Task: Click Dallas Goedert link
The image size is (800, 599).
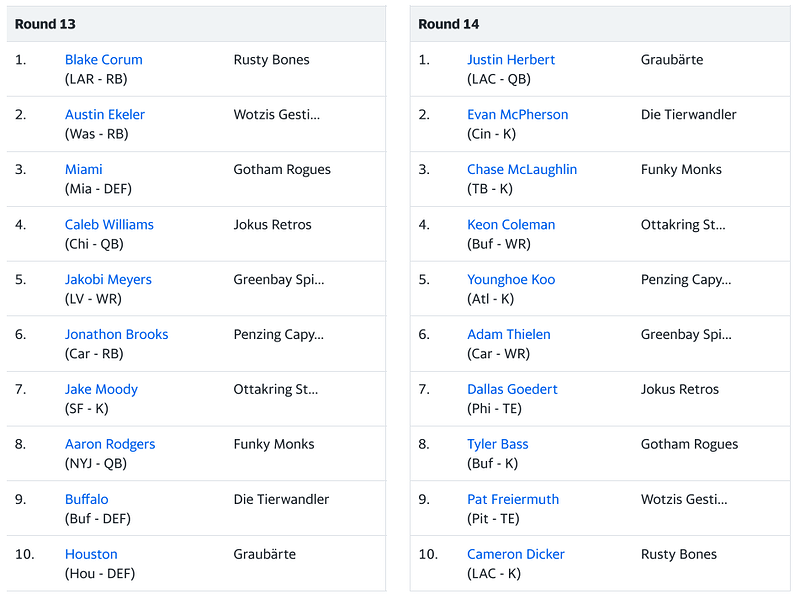Action: [512, 390]
